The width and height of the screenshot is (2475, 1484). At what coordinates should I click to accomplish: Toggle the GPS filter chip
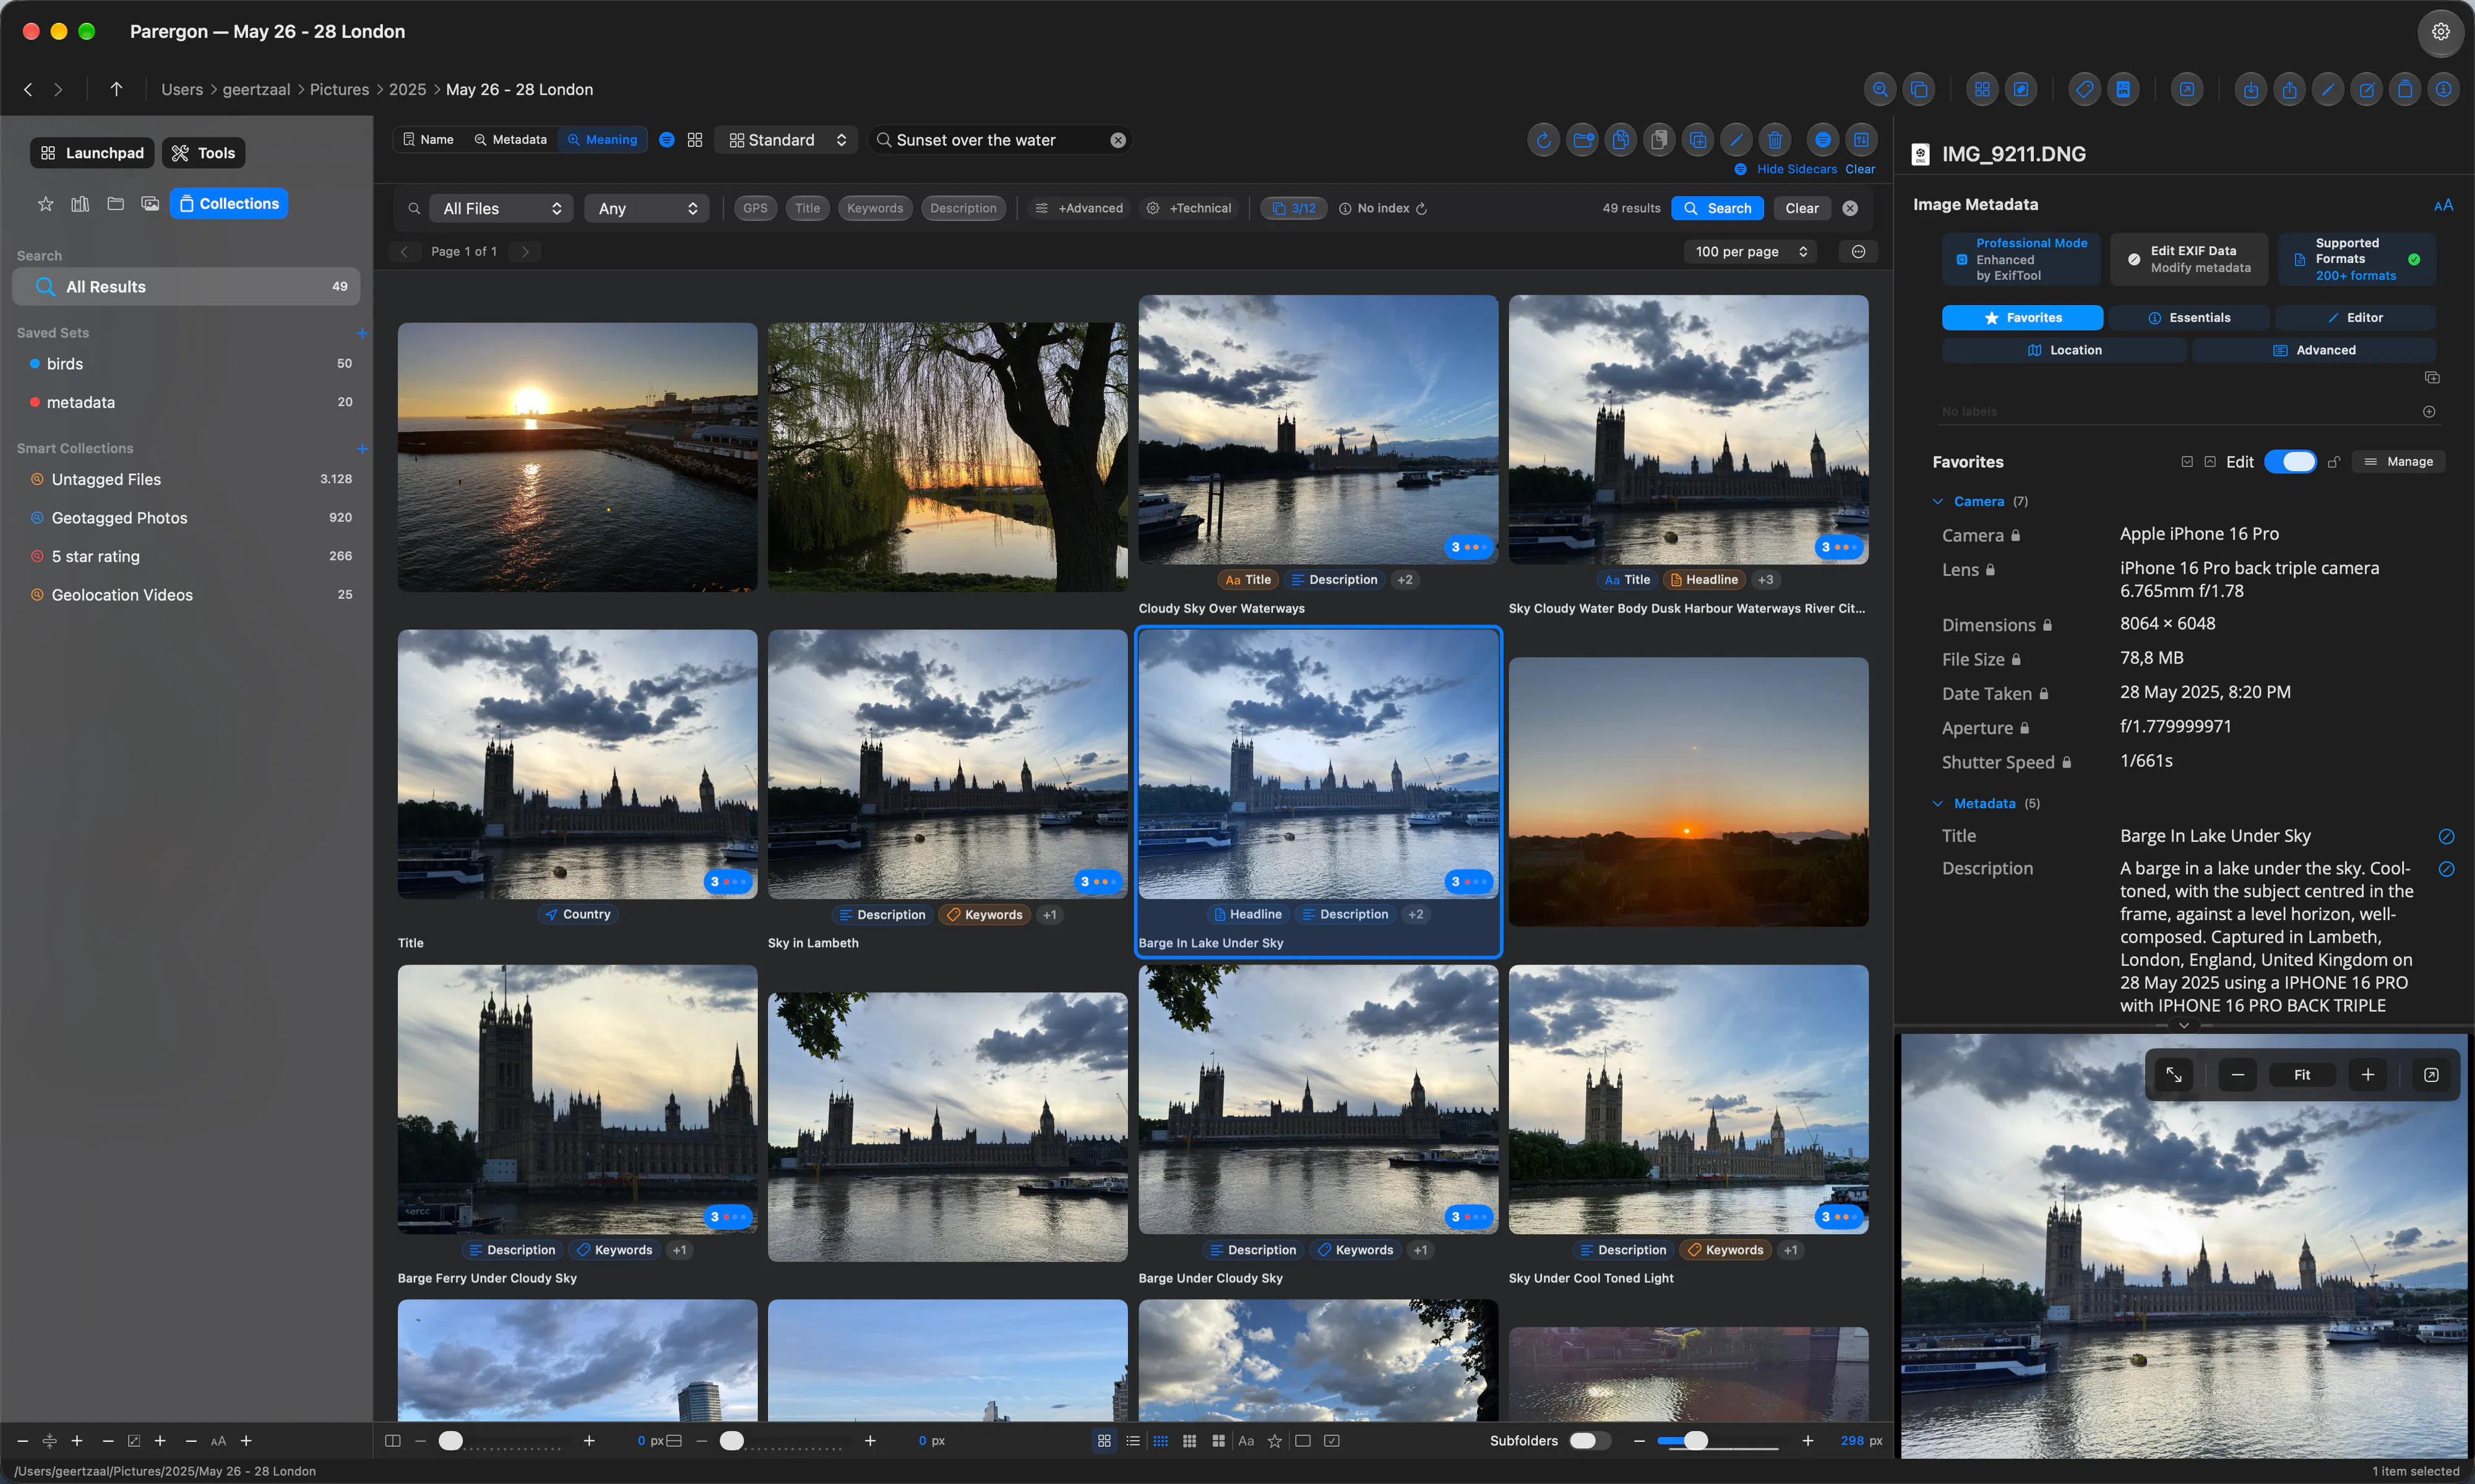[755, 208]
